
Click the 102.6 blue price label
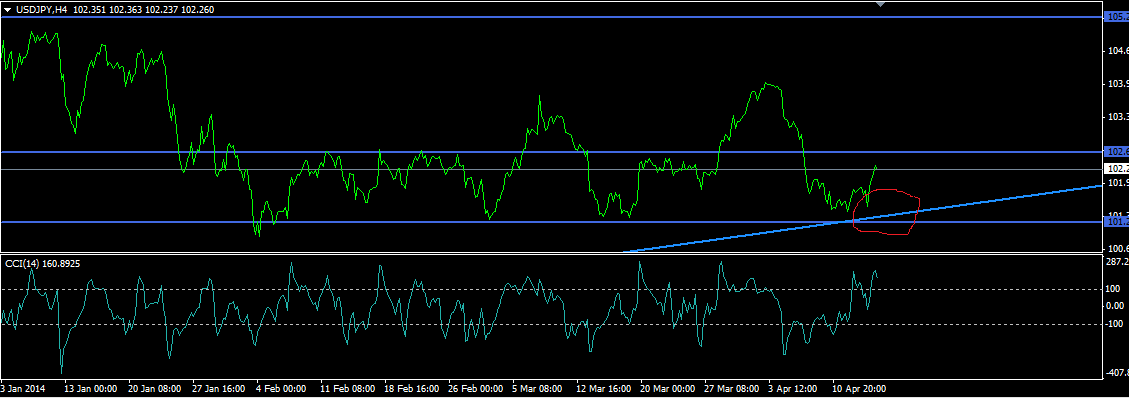(x=1116, y=152)
